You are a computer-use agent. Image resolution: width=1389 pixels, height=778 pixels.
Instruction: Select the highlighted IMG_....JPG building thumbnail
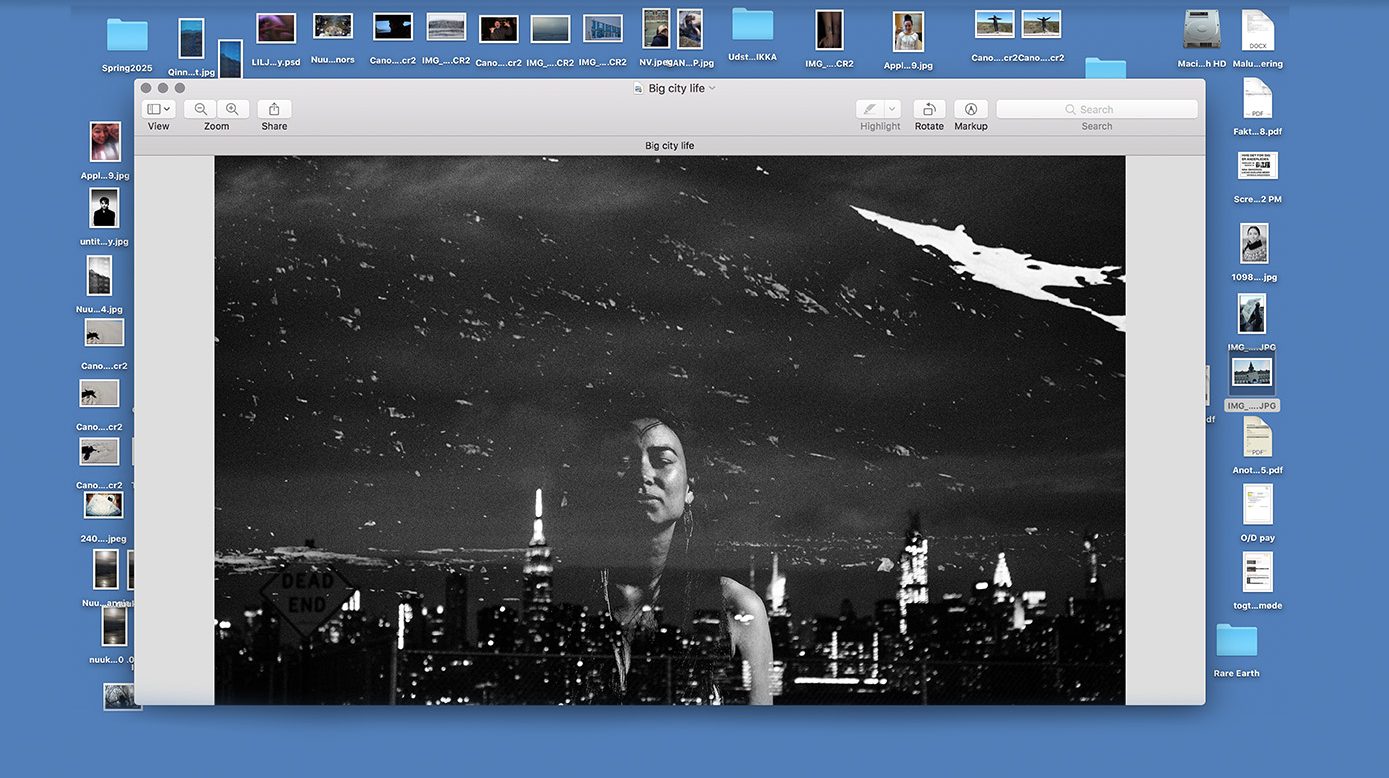(1253, 373)
